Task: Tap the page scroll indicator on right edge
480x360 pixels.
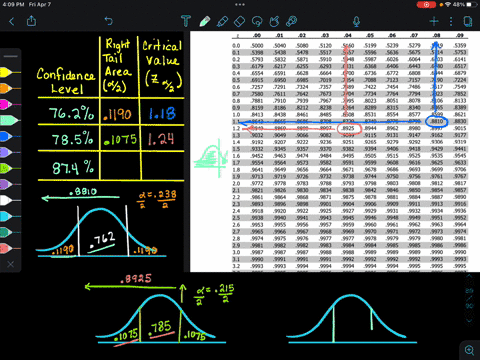Action: click(x=469, y=299)
